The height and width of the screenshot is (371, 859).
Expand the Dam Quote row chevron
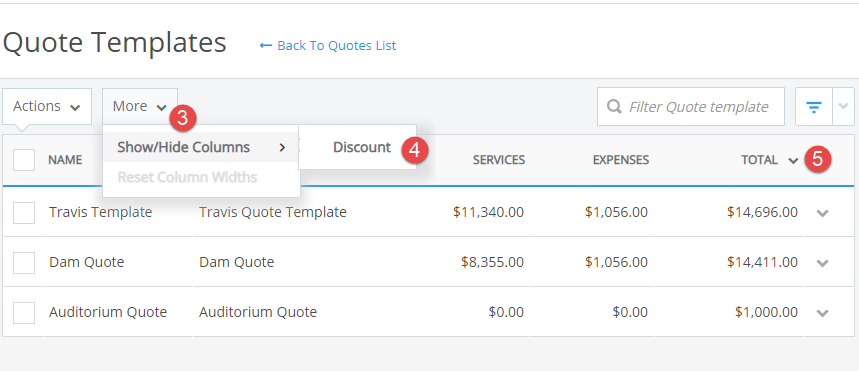coord(822,263)
